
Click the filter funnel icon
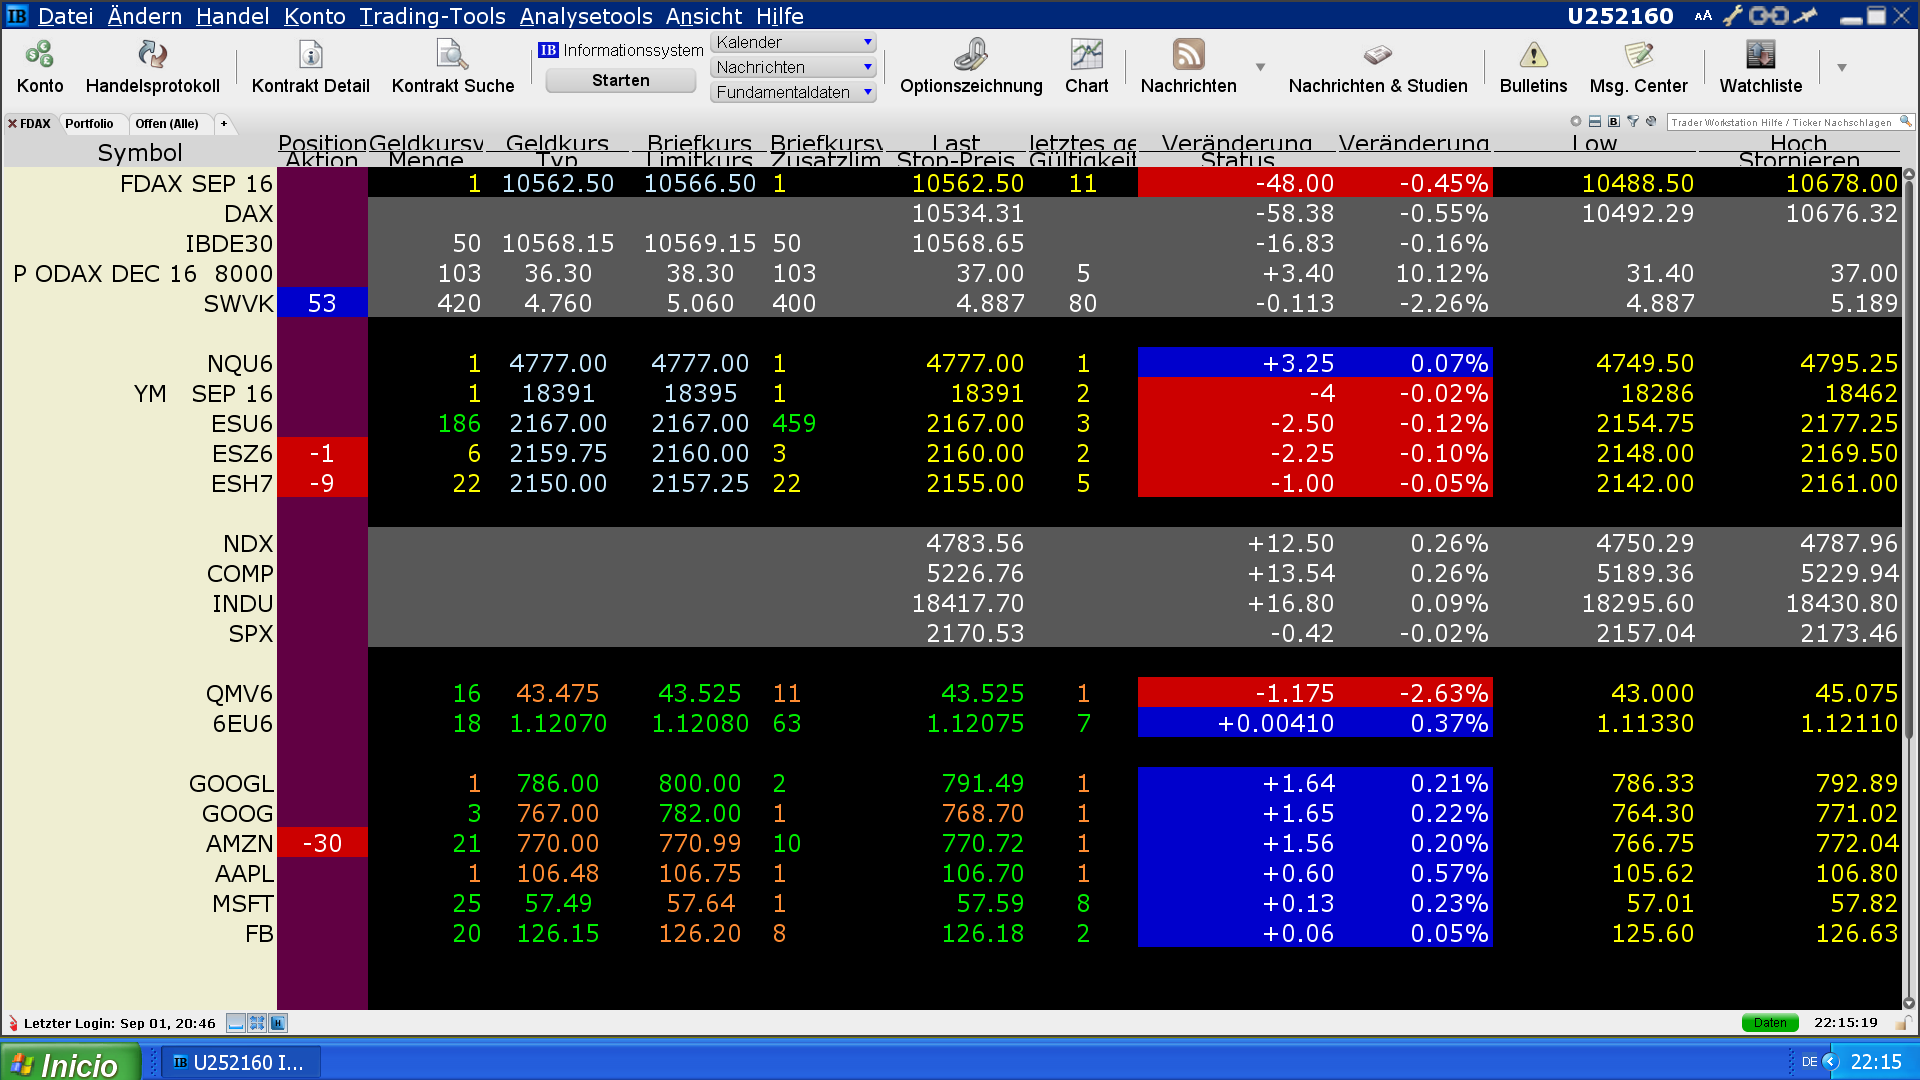tap(1633, 122)
